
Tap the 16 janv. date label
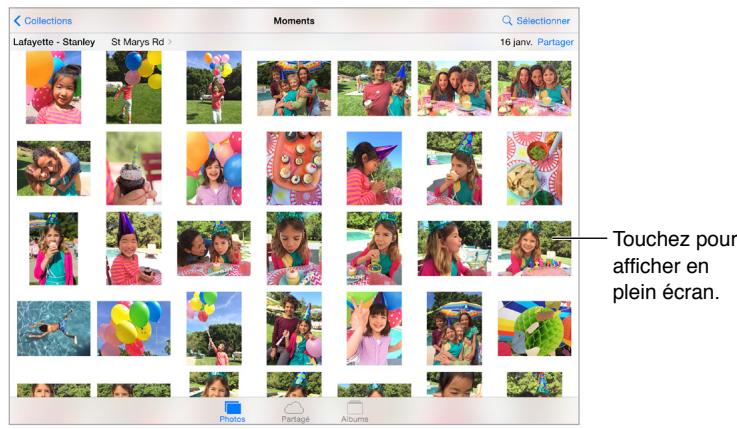tap(516, 42)
